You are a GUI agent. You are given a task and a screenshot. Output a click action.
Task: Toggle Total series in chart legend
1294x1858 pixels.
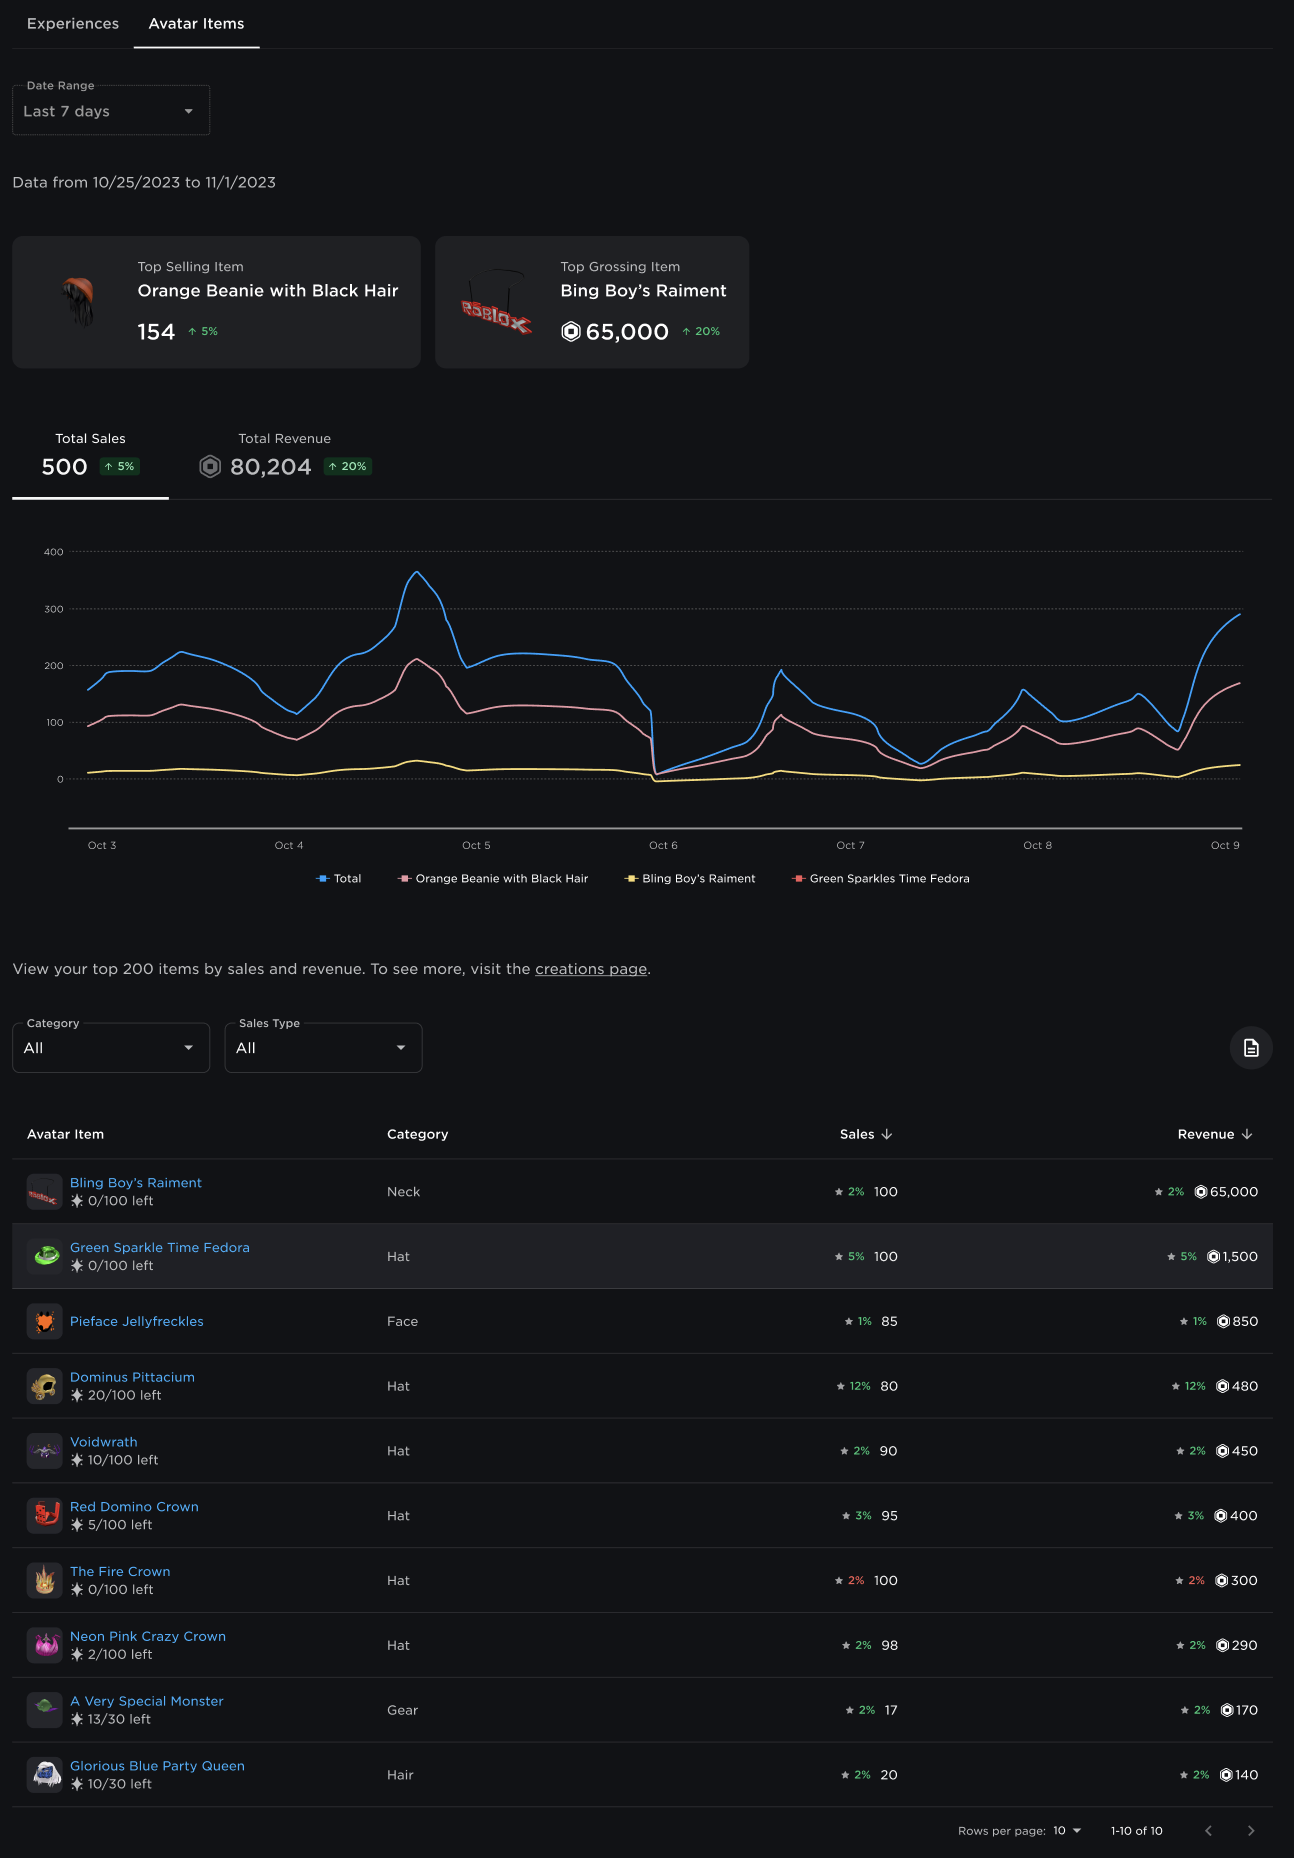click(x=338, y=878)
